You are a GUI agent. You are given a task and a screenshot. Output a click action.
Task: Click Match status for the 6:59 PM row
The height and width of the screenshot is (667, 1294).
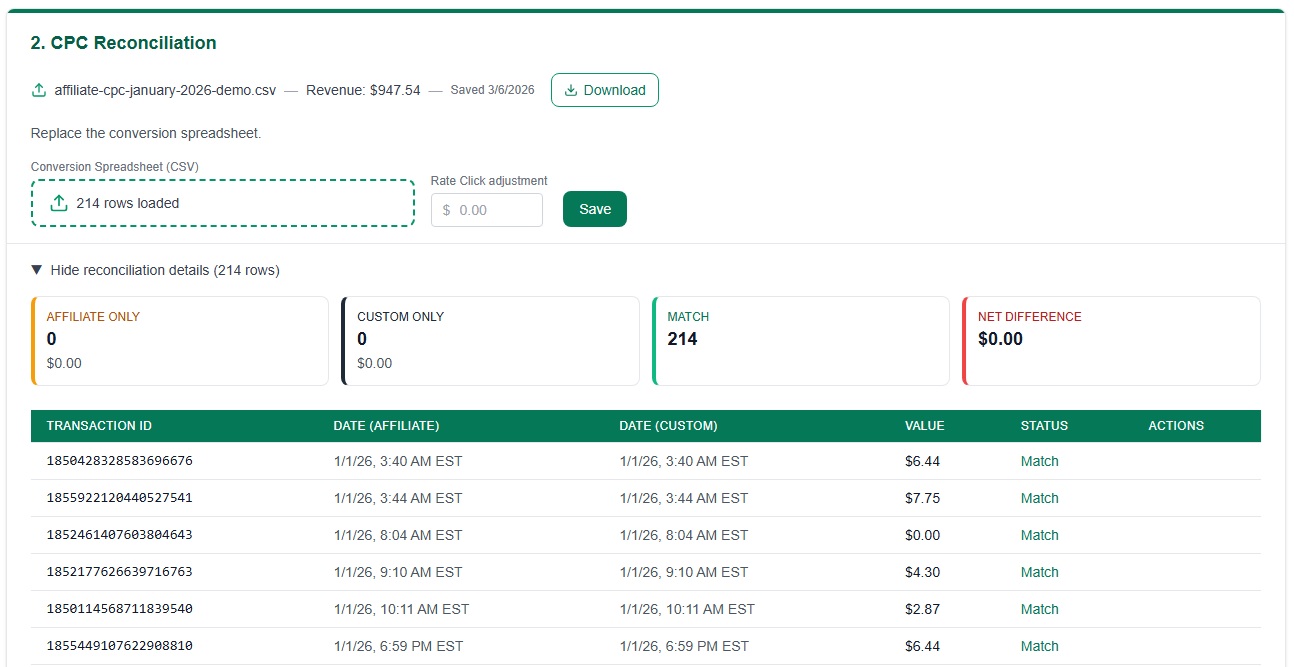[x=1039, y=646]
